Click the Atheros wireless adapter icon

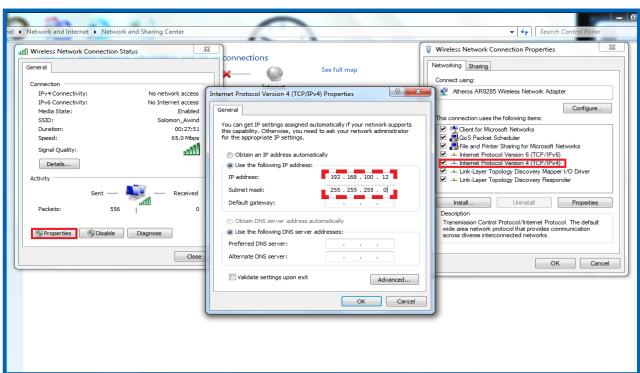(444, 92)
